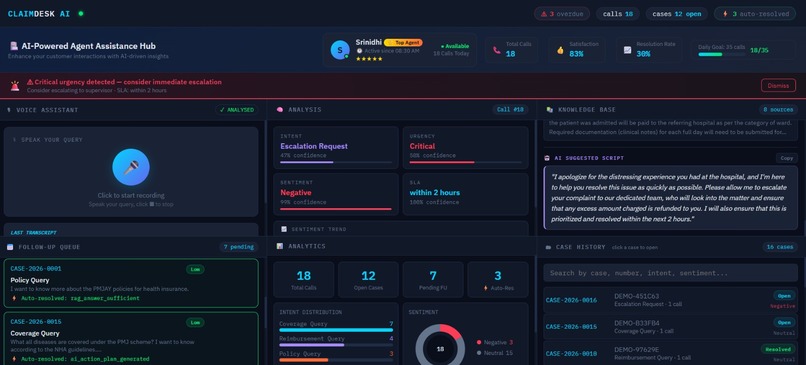Viewport: 806px width, 365px height.
Task: Click the 12 Open Cases tile
Action: click(368, 280)
